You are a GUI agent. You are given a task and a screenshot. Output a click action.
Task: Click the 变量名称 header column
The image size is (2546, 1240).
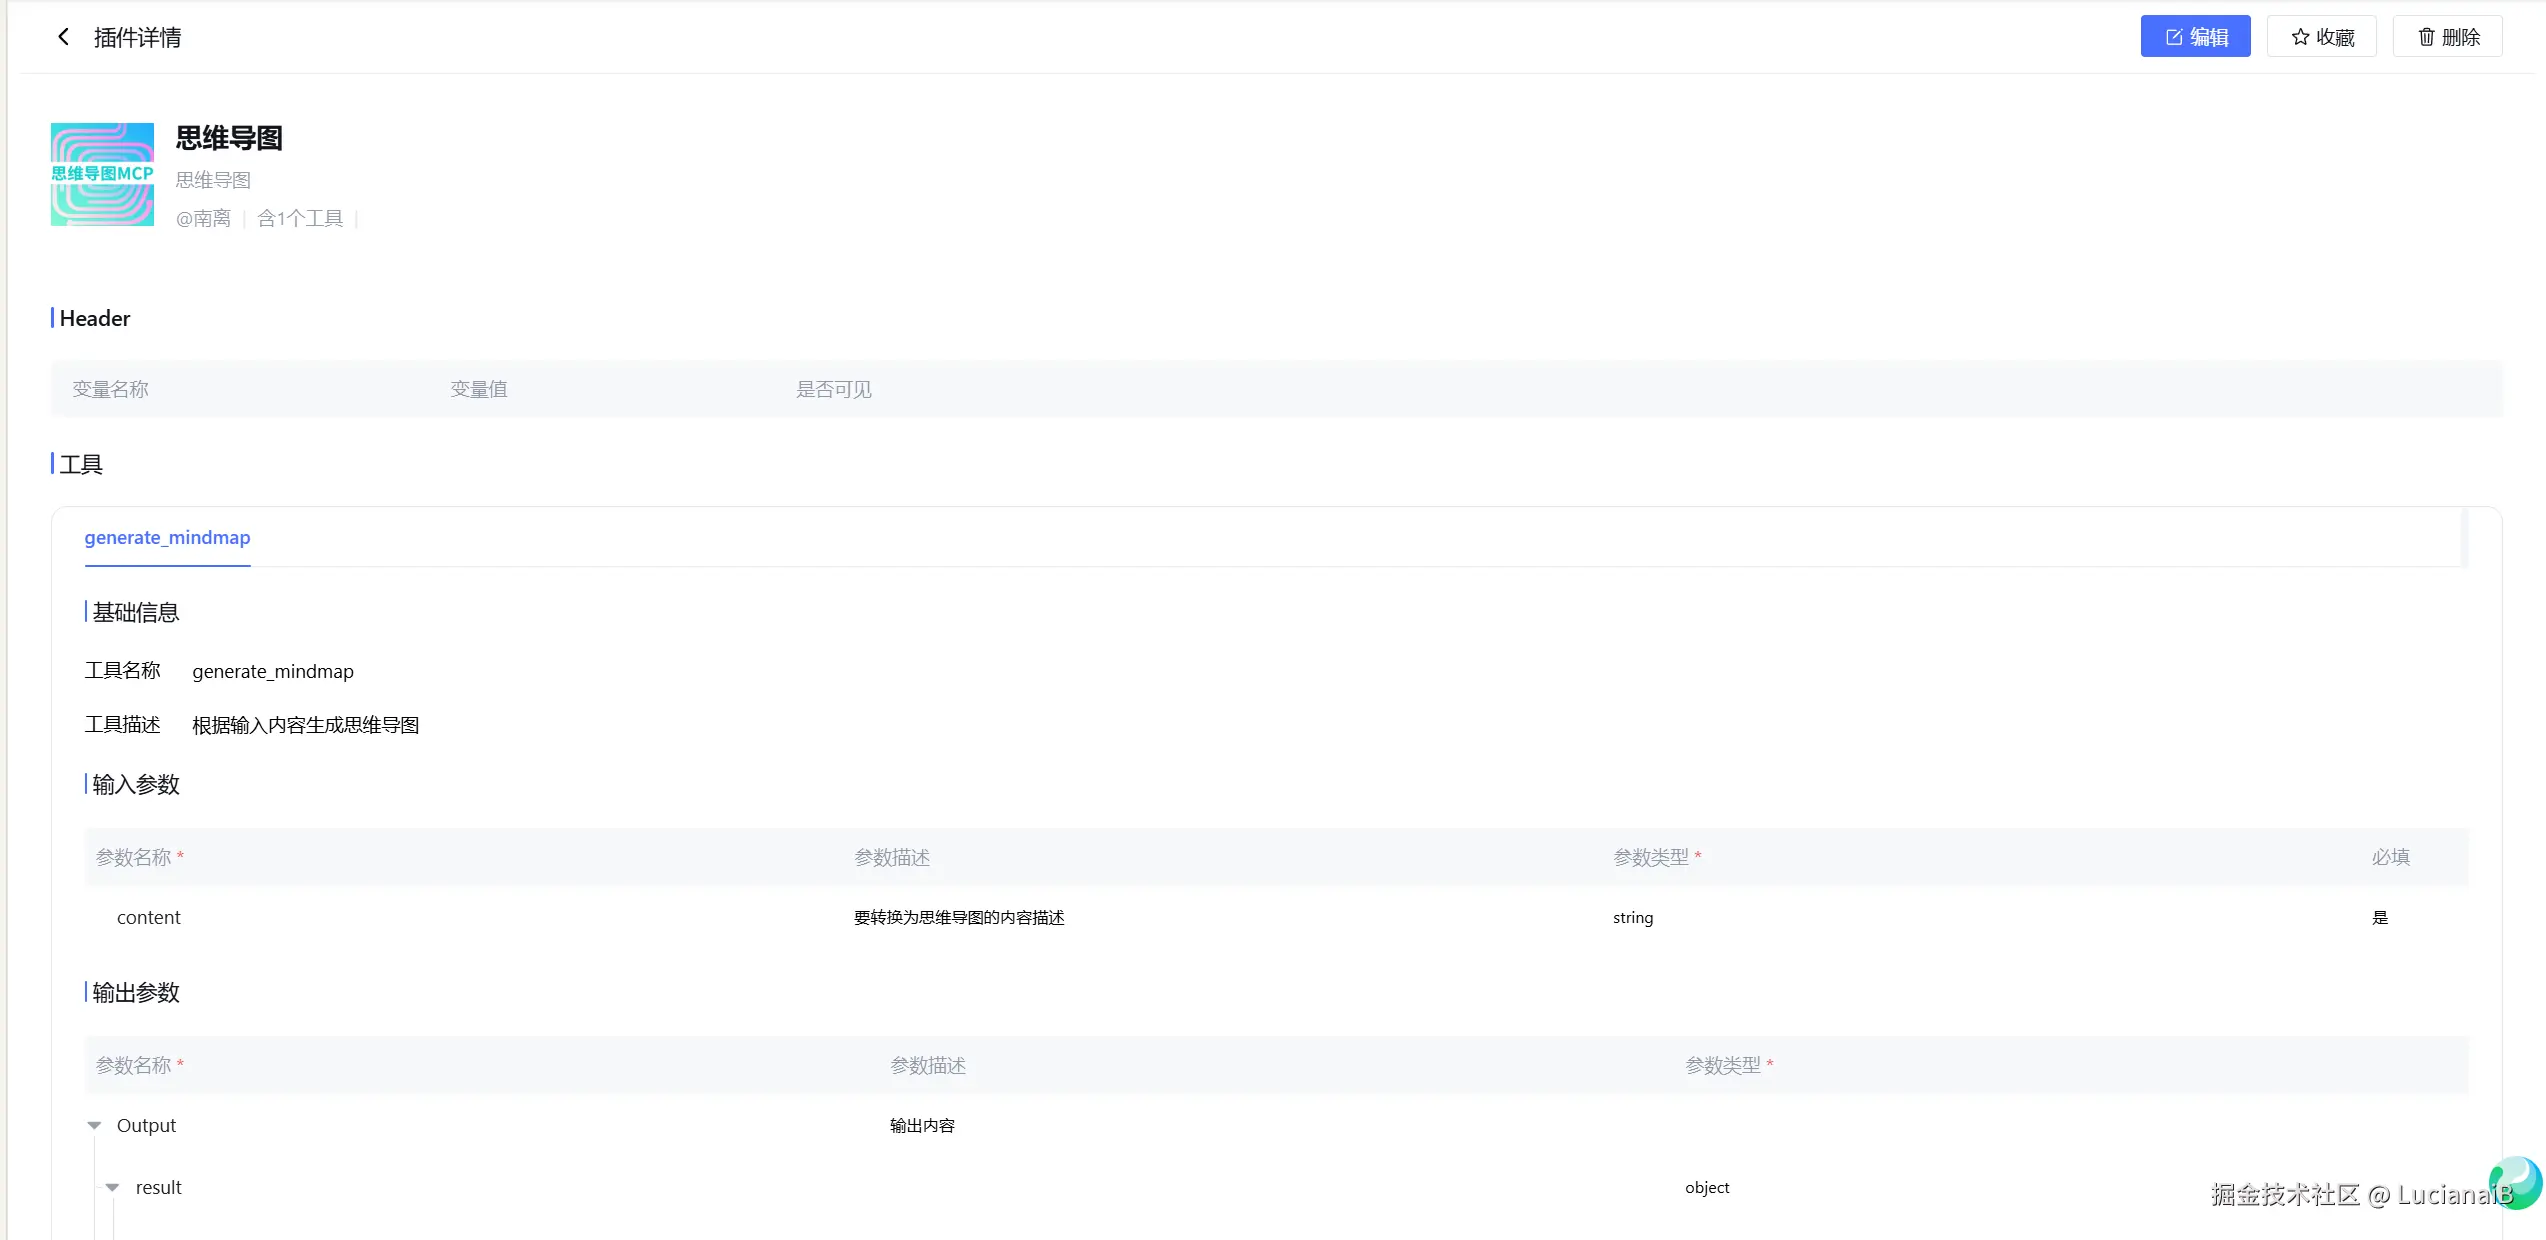pyautogui.click(x=110, y=389)
